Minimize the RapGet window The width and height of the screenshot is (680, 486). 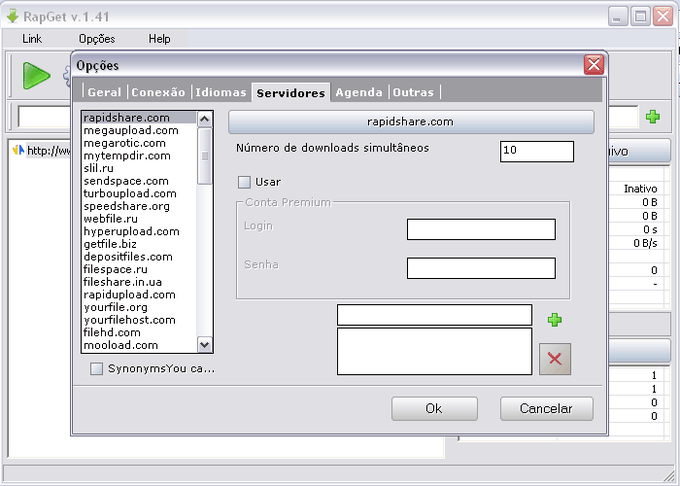click(x=618, y=16)
